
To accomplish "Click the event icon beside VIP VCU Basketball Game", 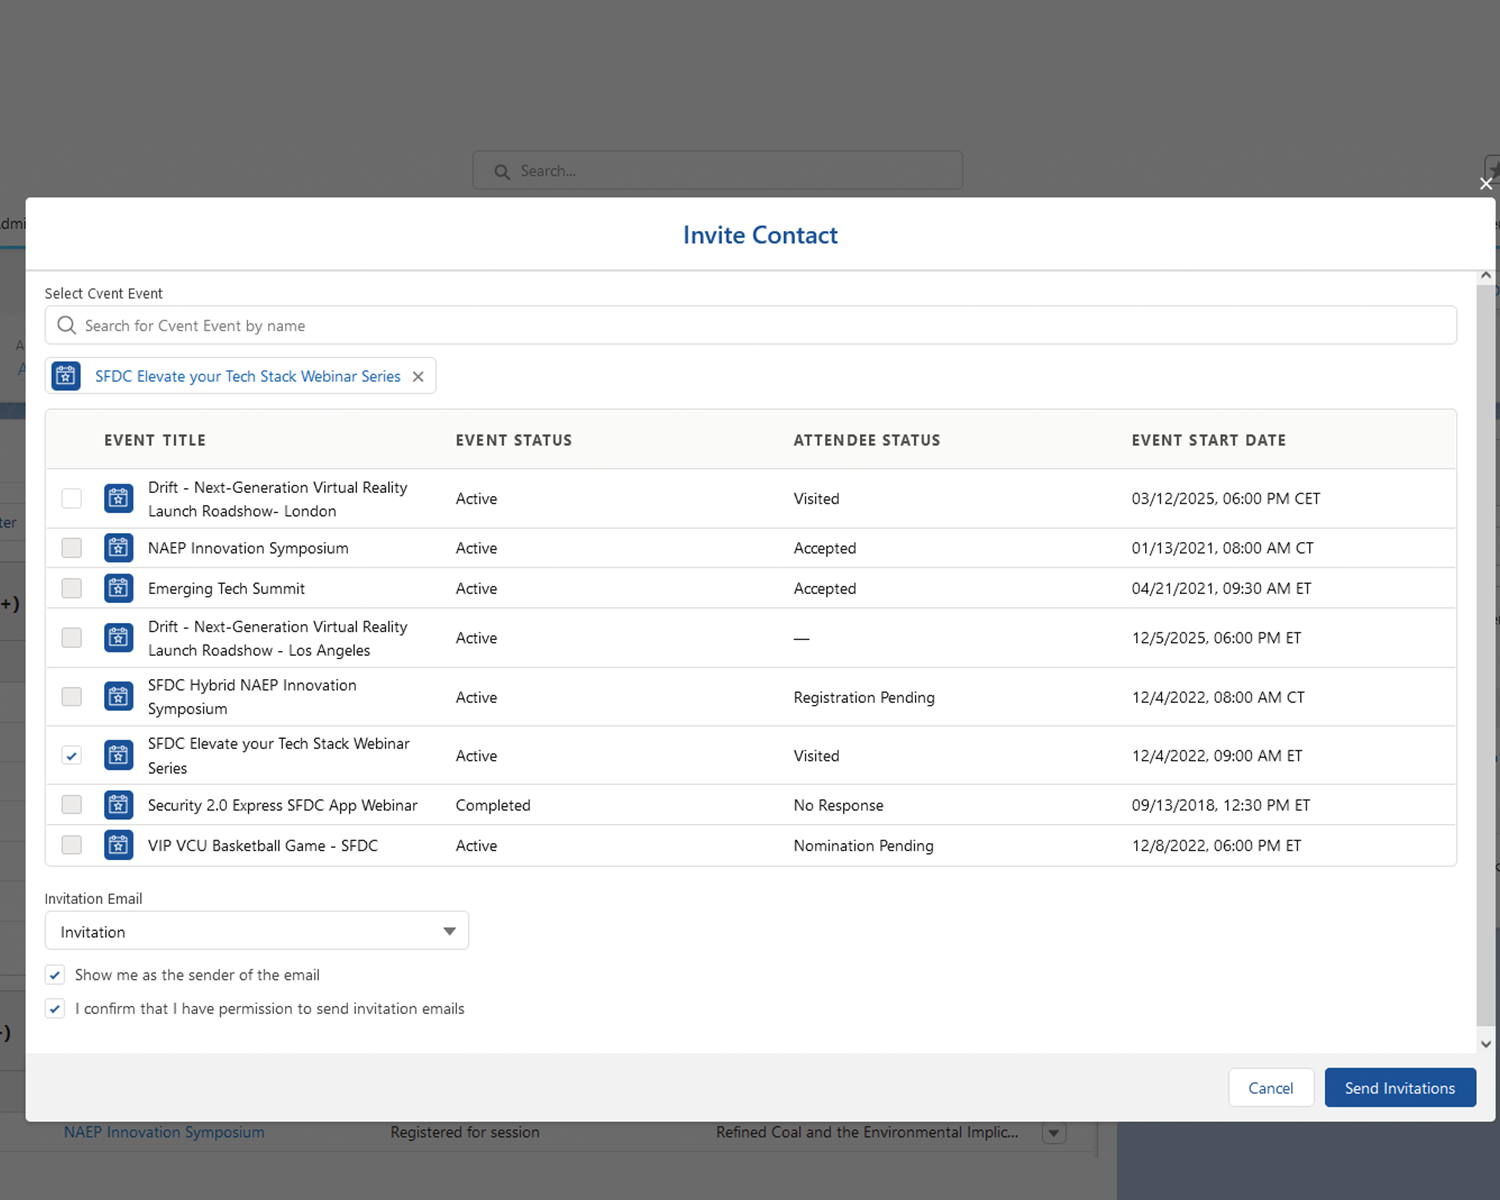I will (x=118, y=845).
